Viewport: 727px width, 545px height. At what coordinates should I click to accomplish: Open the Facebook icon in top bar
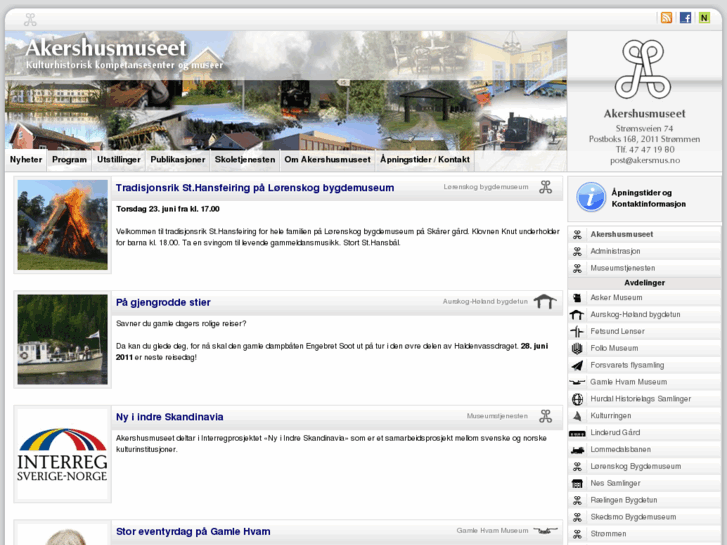[685, 18]
